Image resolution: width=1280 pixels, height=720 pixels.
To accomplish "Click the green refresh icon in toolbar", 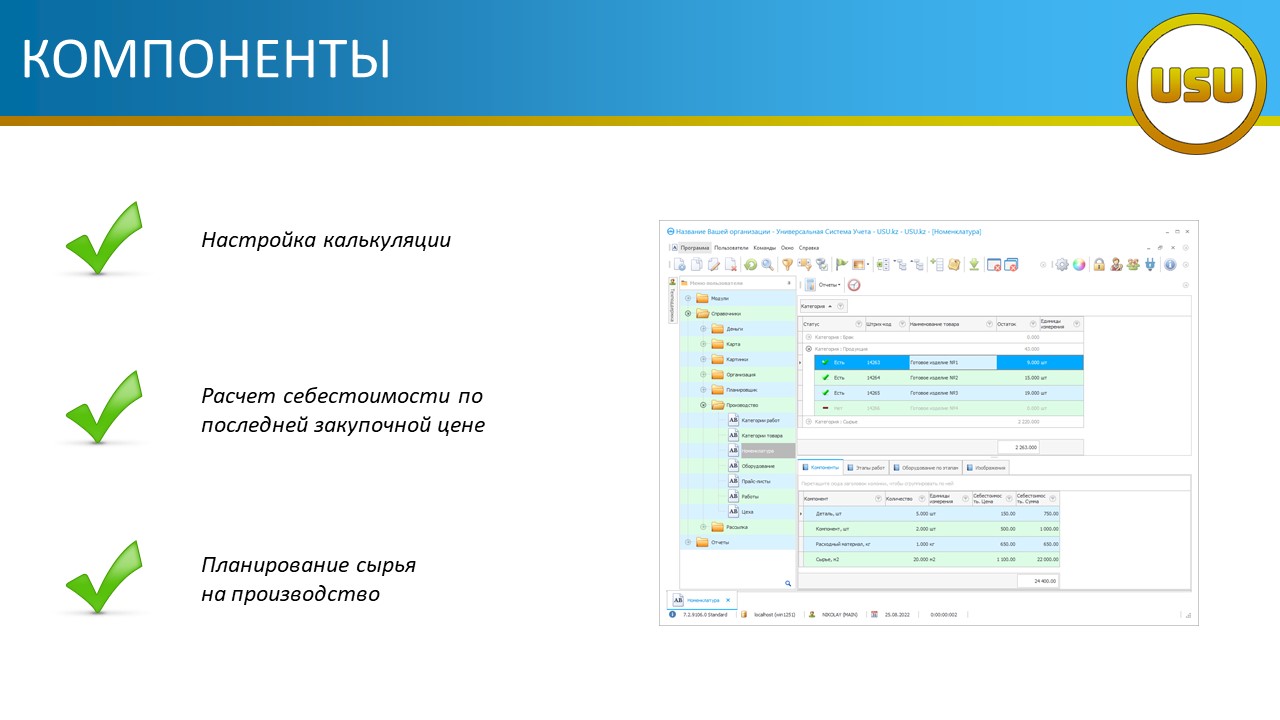I will point(750,265).
